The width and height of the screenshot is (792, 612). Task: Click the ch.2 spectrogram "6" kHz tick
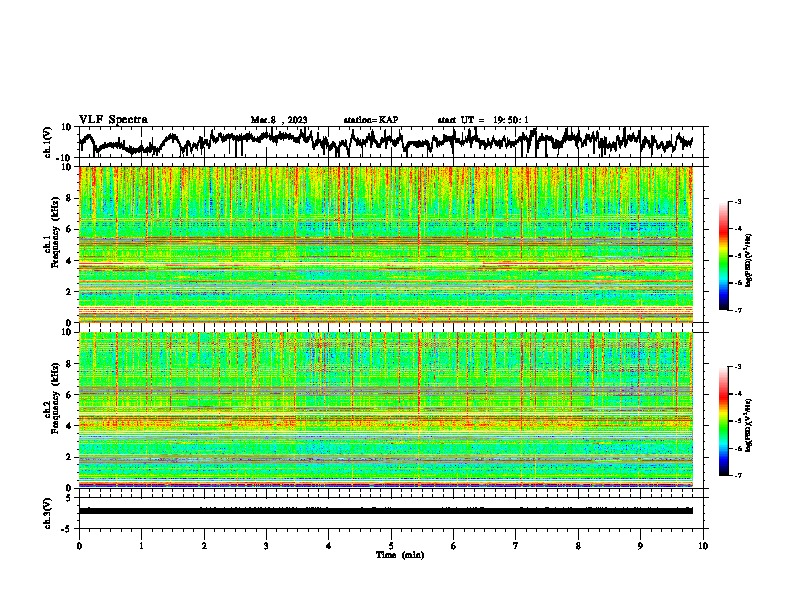(69, 395)
